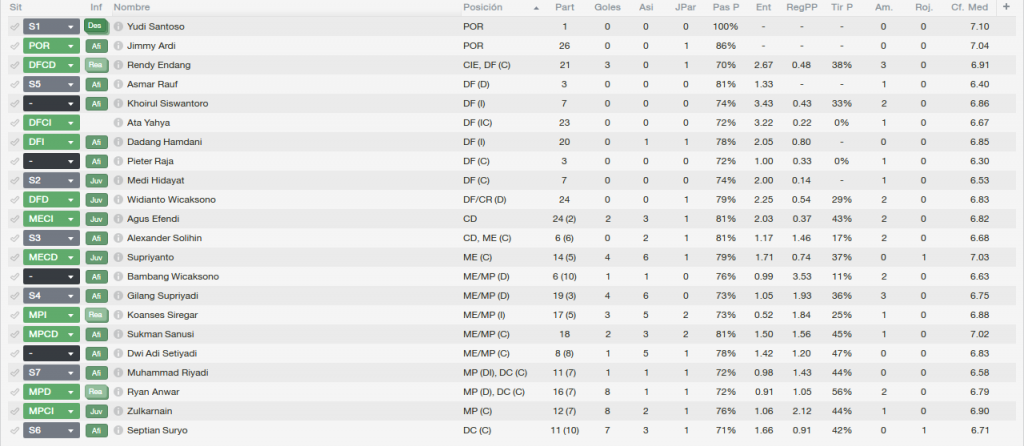This screenshot has height=446, width=1024.
Task: Open the Juv status badge for Supriyanto
Action: [96, 257]
